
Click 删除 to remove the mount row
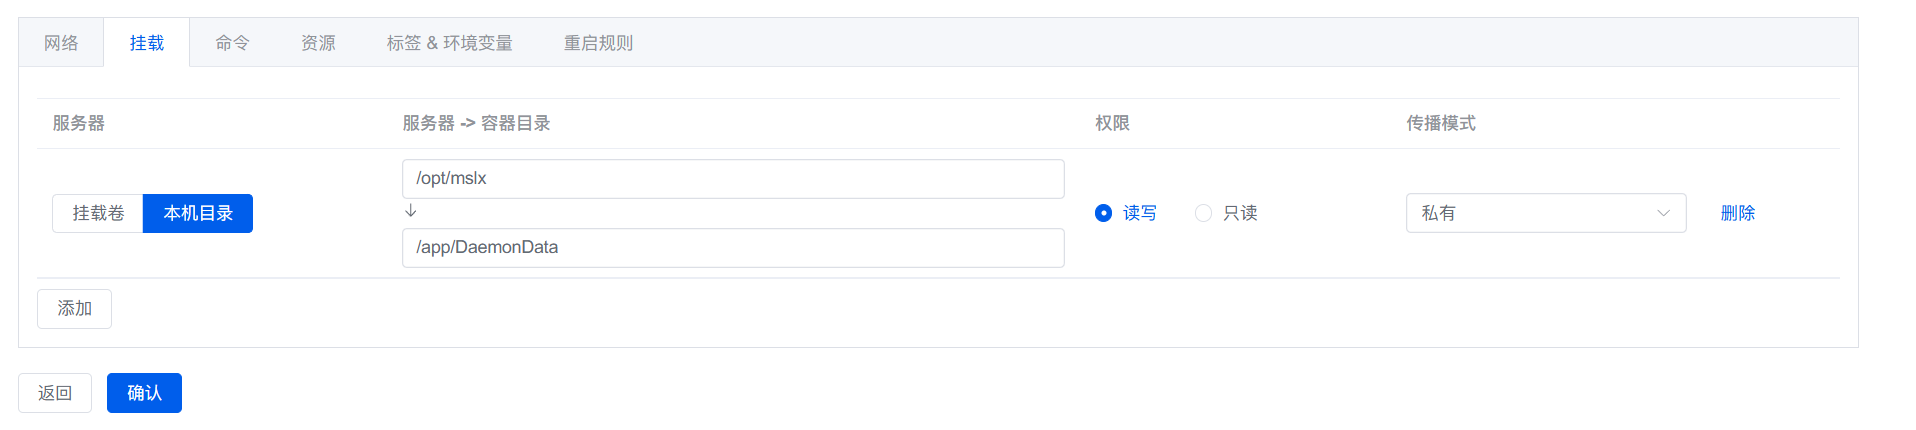coord(1737,213)
